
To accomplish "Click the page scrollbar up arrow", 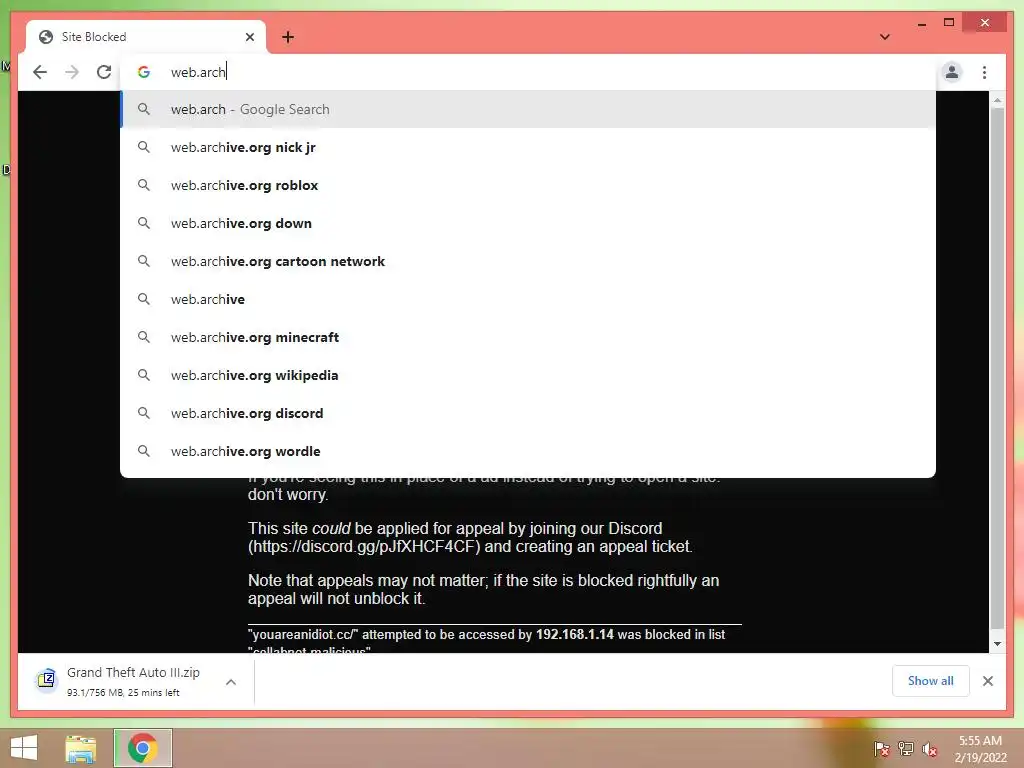I will point(997,100).
